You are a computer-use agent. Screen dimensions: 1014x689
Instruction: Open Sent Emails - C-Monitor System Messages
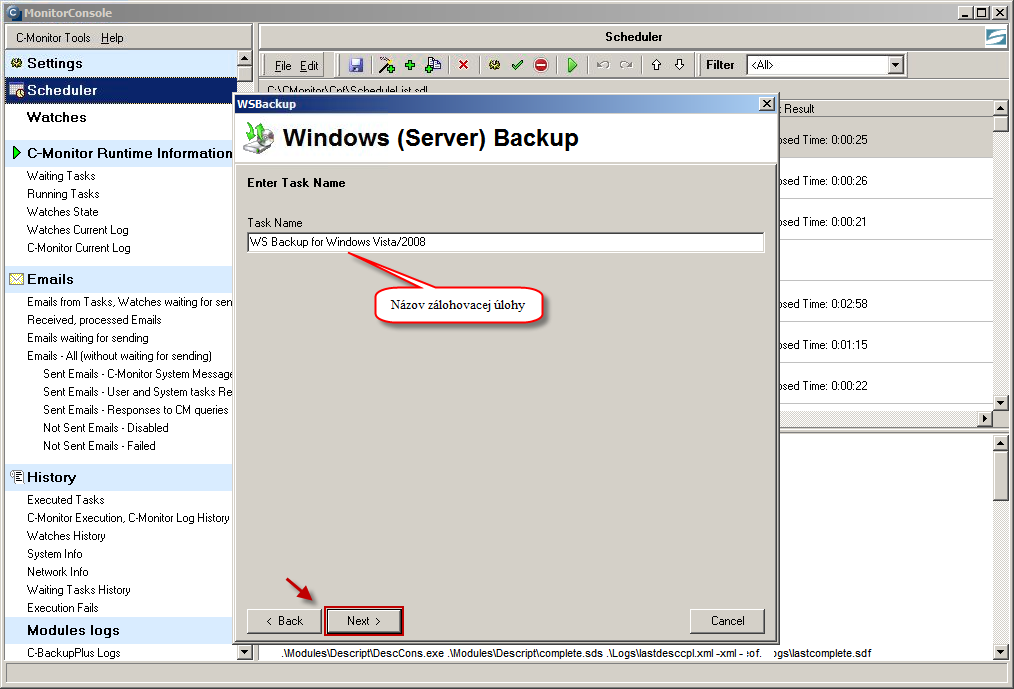138,375
